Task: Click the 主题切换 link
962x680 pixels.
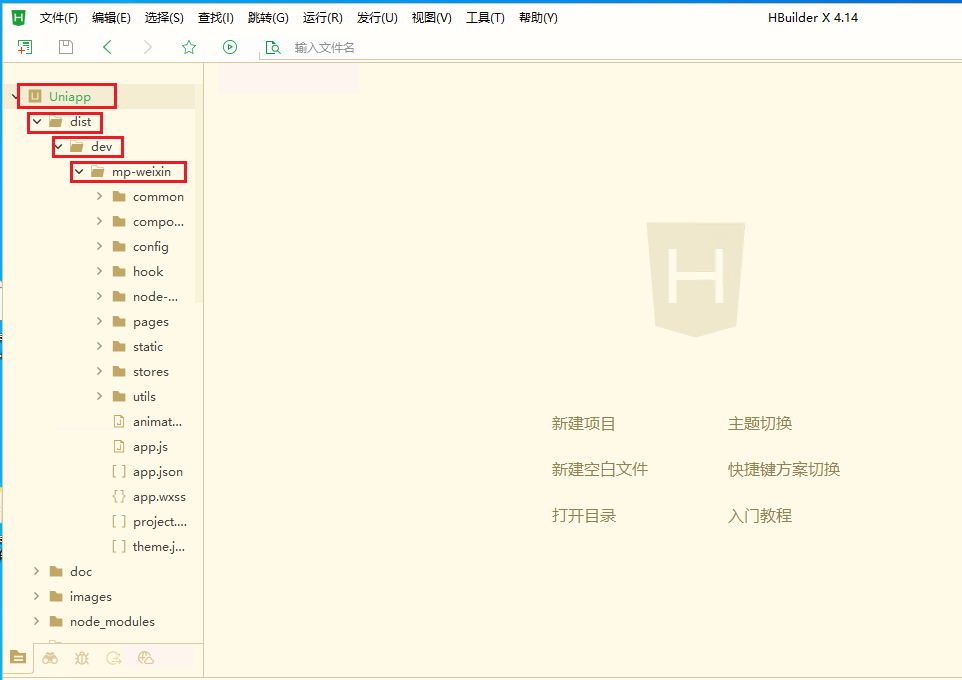Action: tap(760, 423)
